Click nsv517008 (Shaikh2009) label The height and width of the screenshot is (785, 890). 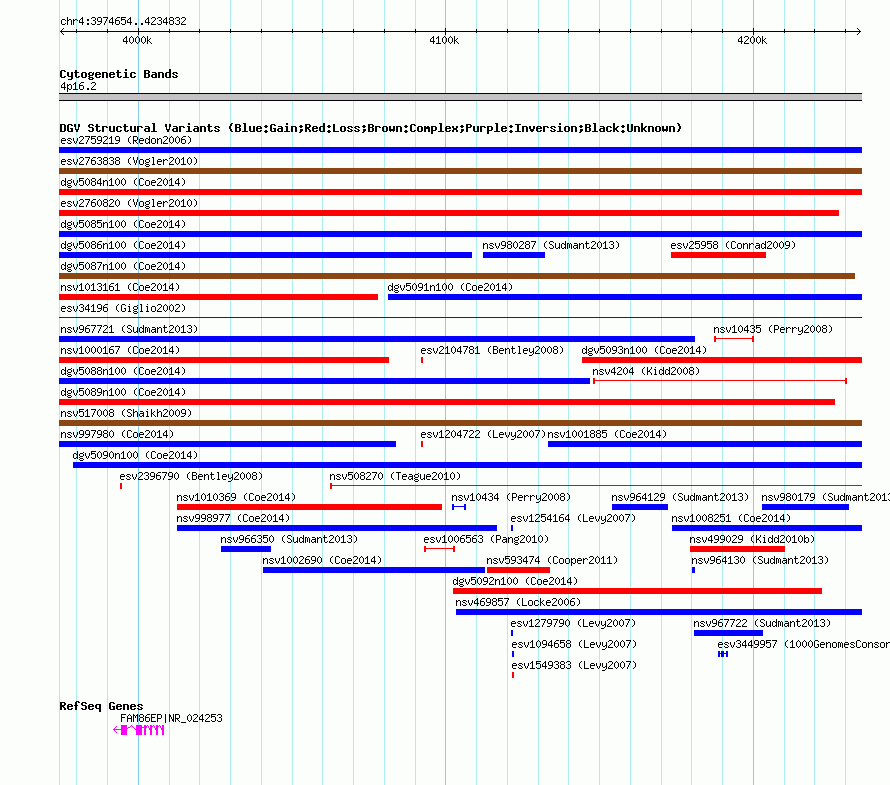coord(126,413)
